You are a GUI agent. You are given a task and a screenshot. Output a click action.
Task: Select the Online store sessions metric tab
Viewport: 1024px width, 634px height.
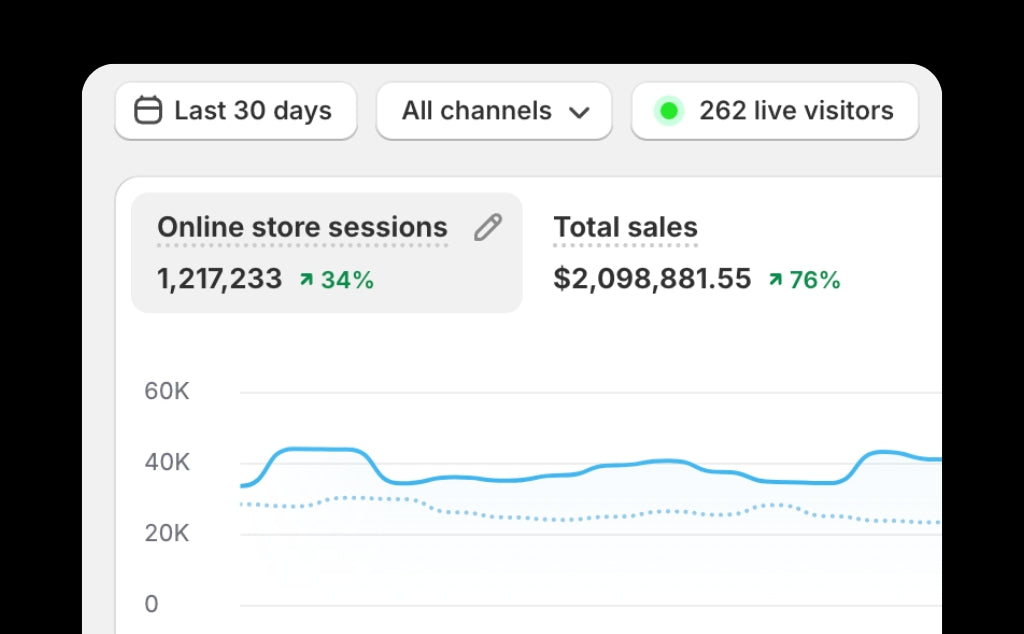(302, 228)
